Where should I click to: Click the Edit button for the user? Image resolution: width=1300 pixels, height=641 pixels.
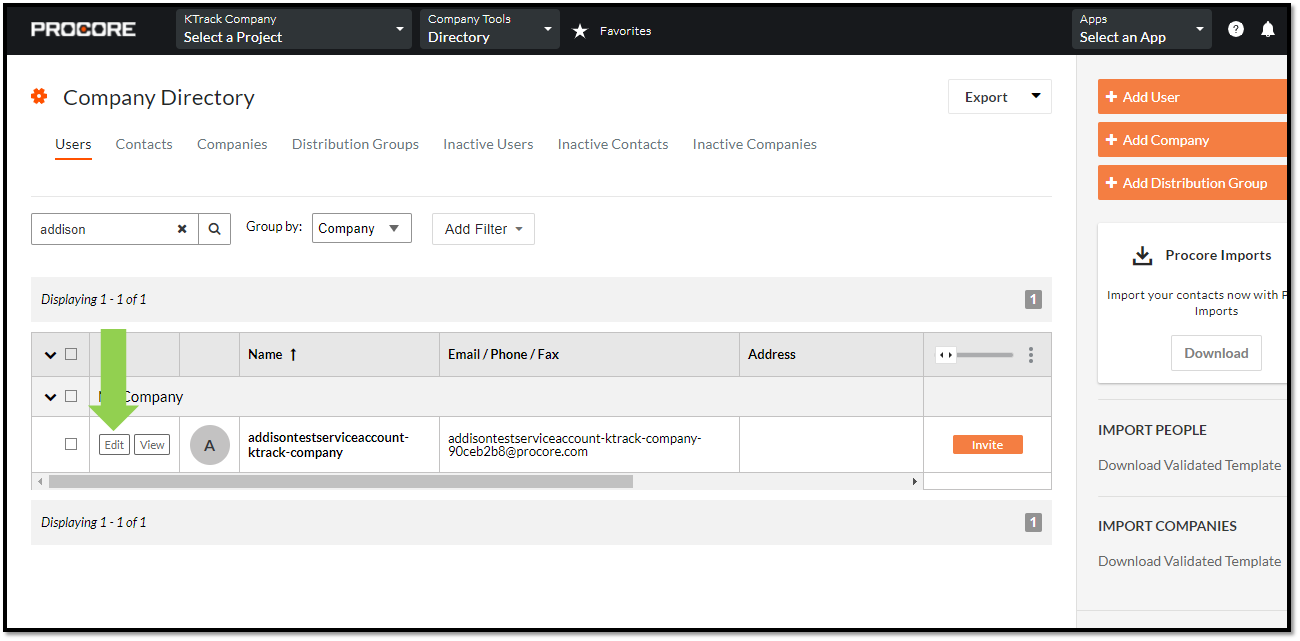pyautogui.click(x=114, y=445)
